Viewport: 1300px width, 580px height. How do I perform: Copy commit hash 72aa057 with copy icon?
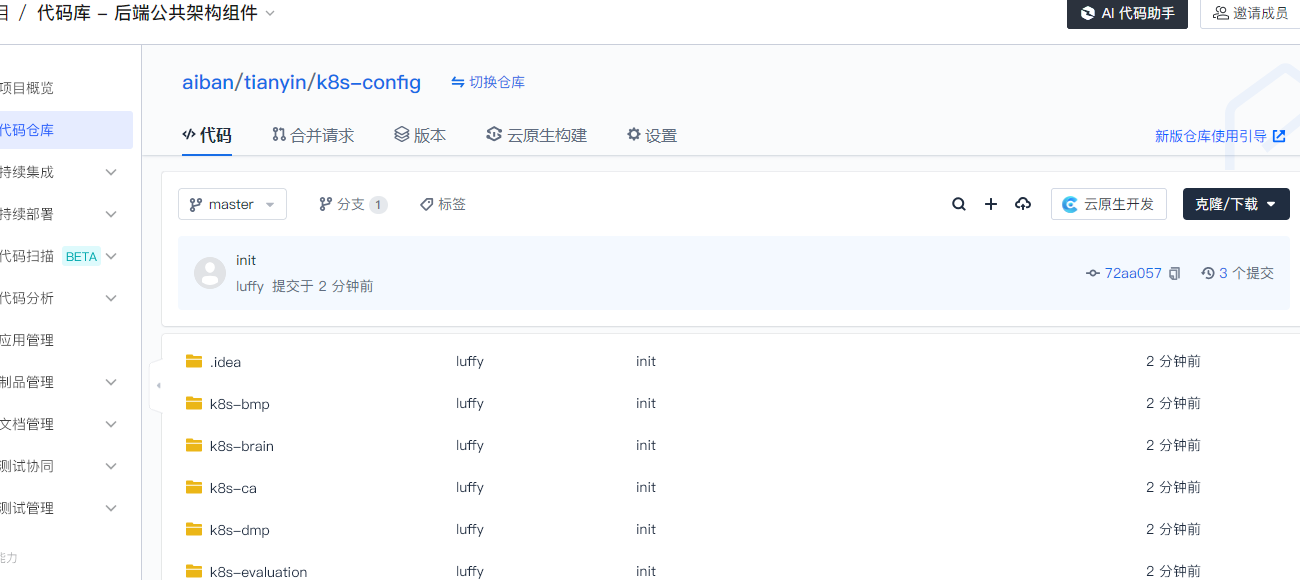tap(1175, 273)
